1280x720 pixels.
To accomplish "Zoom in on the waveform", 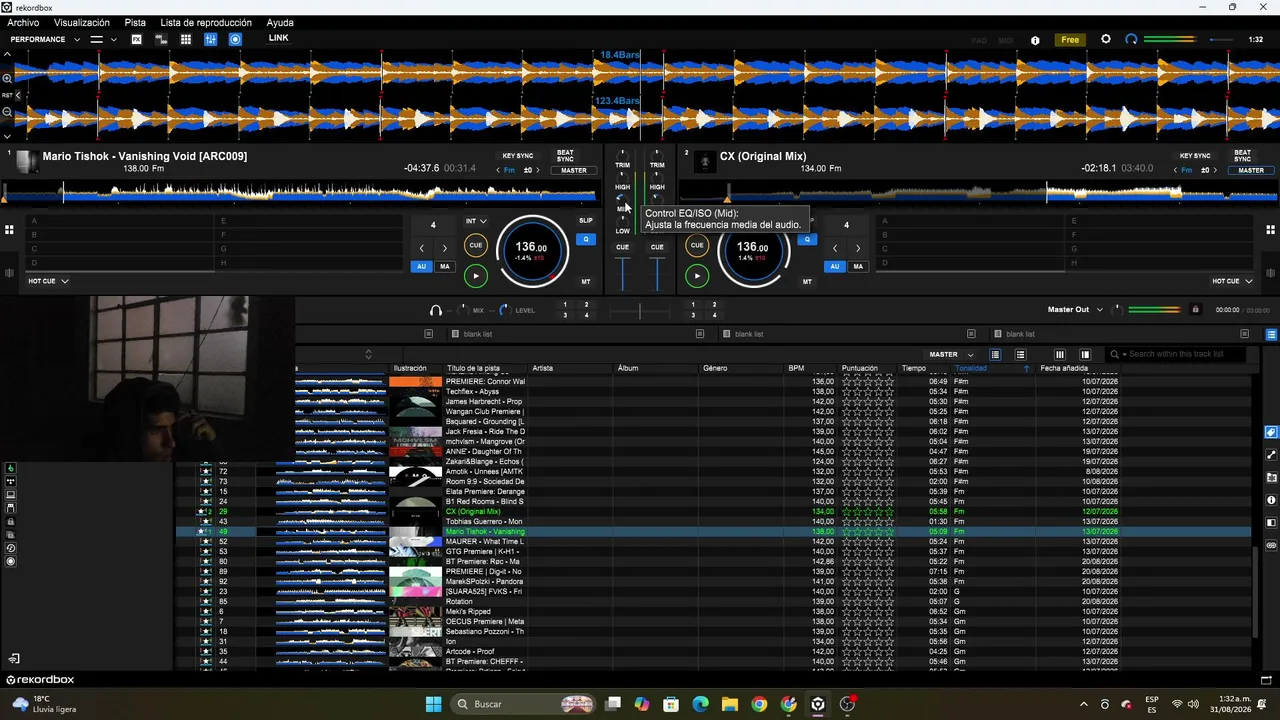I will tap(7, 78).
